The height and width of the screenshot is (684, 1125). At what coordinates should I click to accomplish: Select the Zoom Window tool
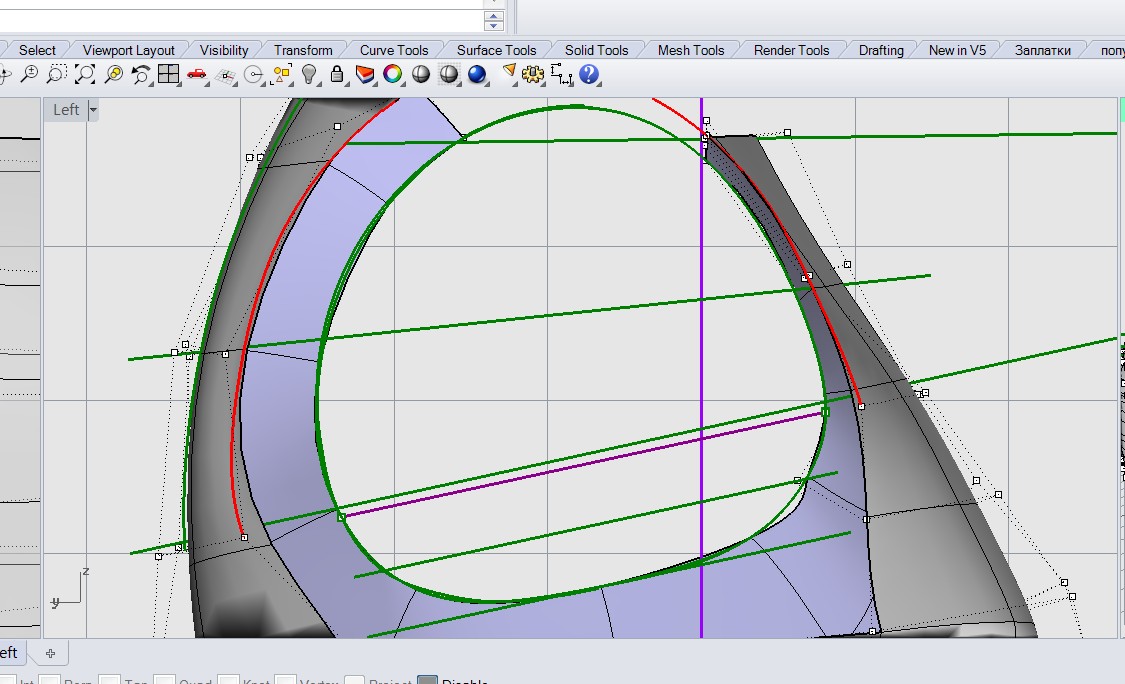point(57,74)
